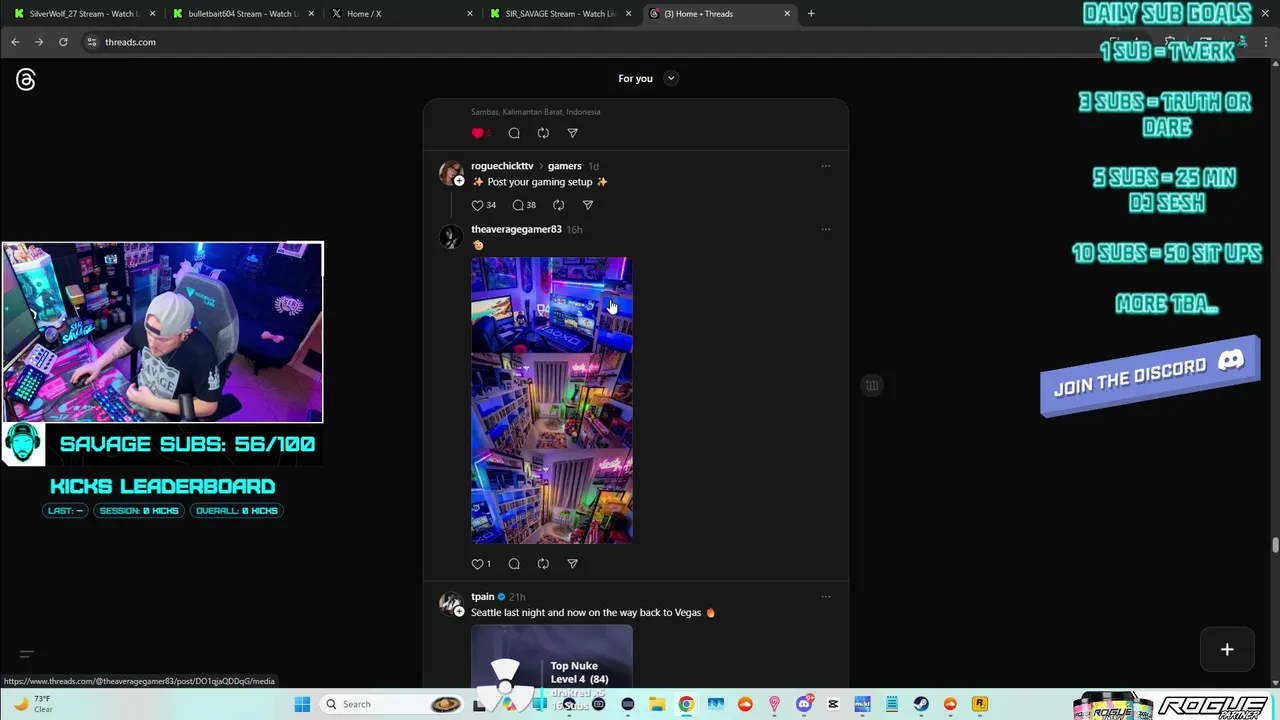
Task: Like the Post your gaming setup thread
Action: pos(478,205)
